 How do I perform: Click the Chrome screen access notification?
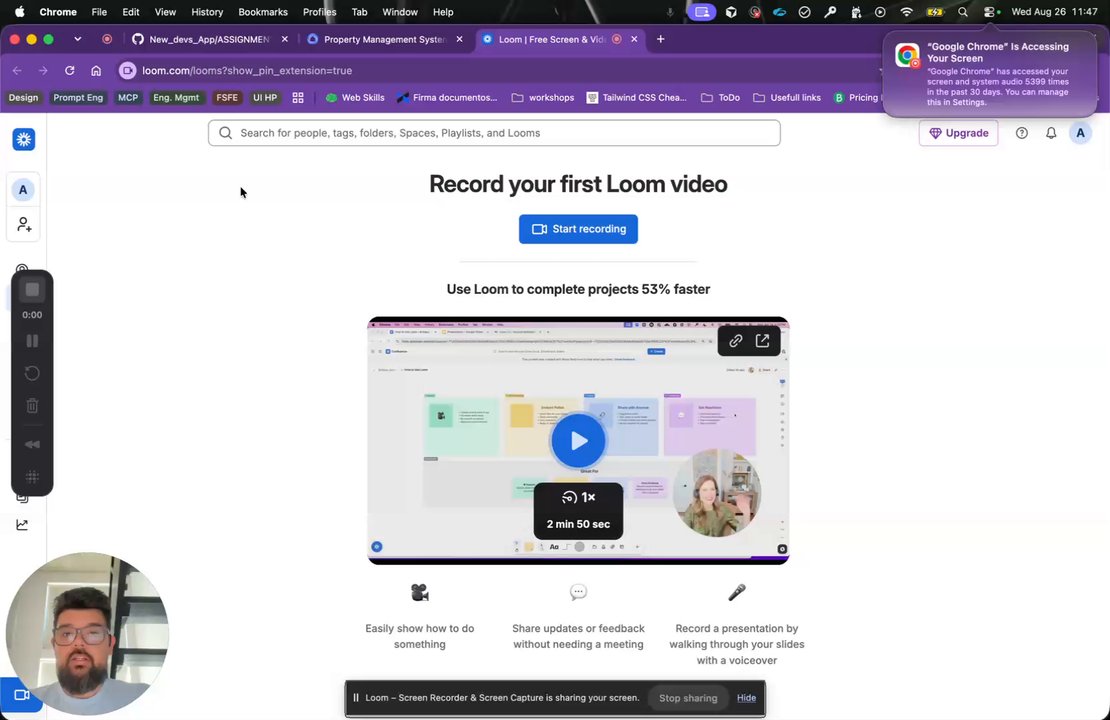coord(990,74)
